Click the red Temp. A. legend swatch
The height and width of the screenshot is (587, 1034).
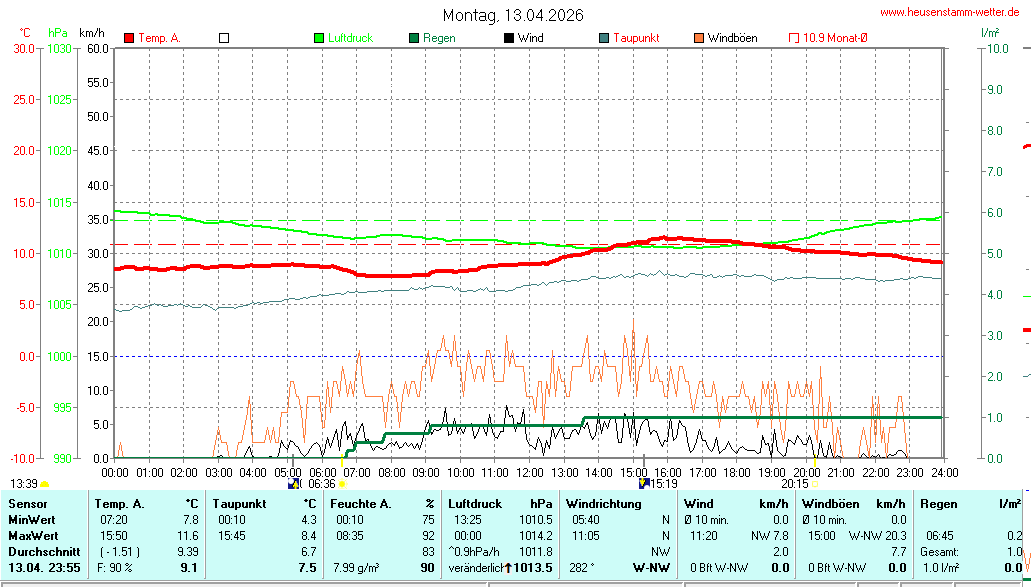tap(129, 38)
